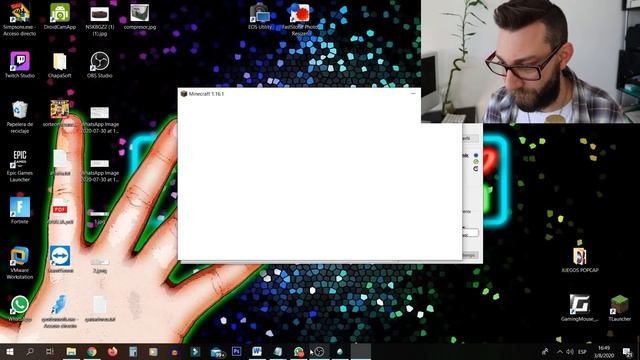Open the ChapaSoft desktop folder
The width and height of the screenshot is (640, 360).
coord(60,65)
